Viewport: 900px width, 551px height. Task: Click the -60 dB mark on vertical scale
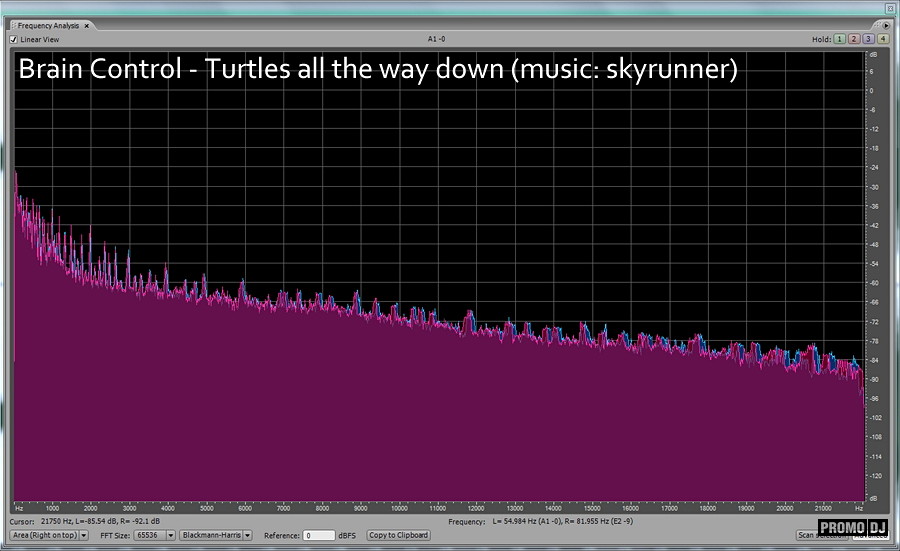point(872,283)
